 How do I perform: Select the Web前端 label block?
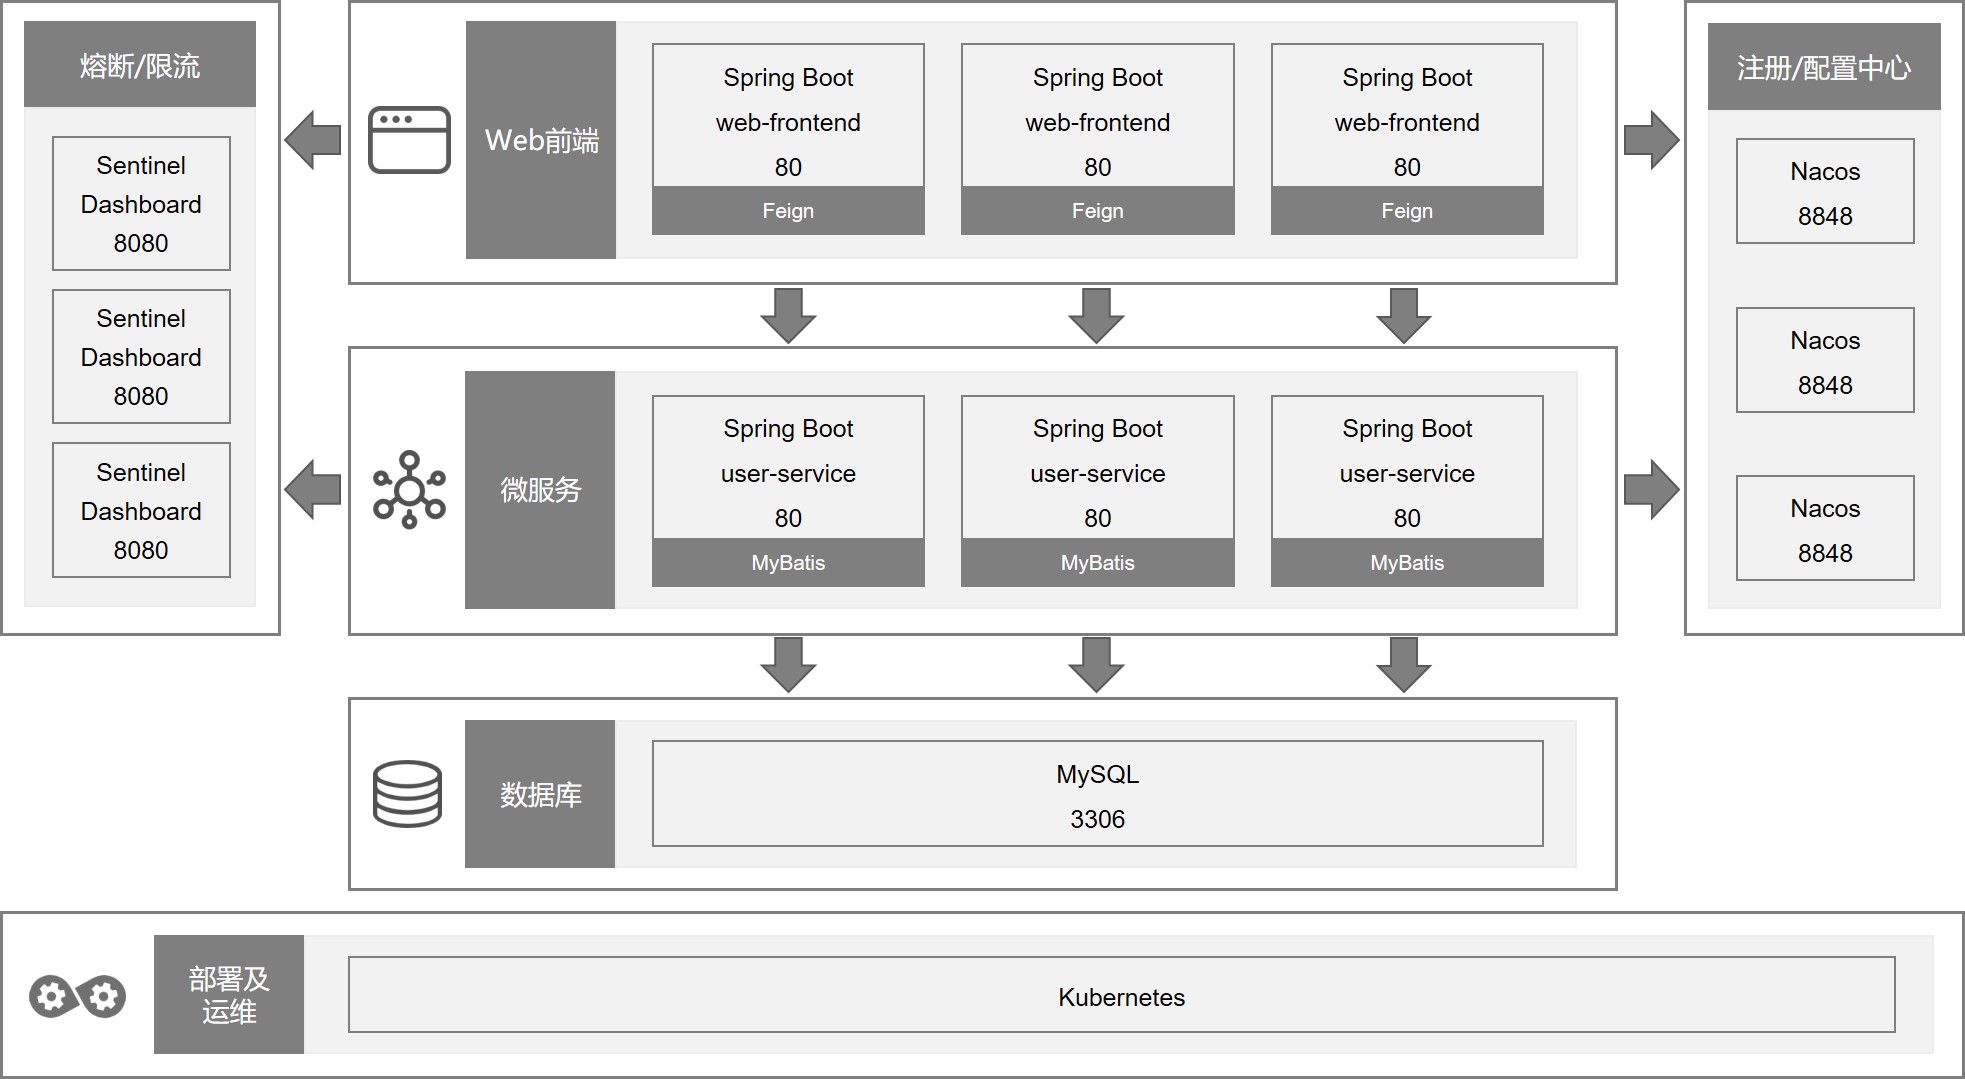pyautogui.click(x=541, y=140)
